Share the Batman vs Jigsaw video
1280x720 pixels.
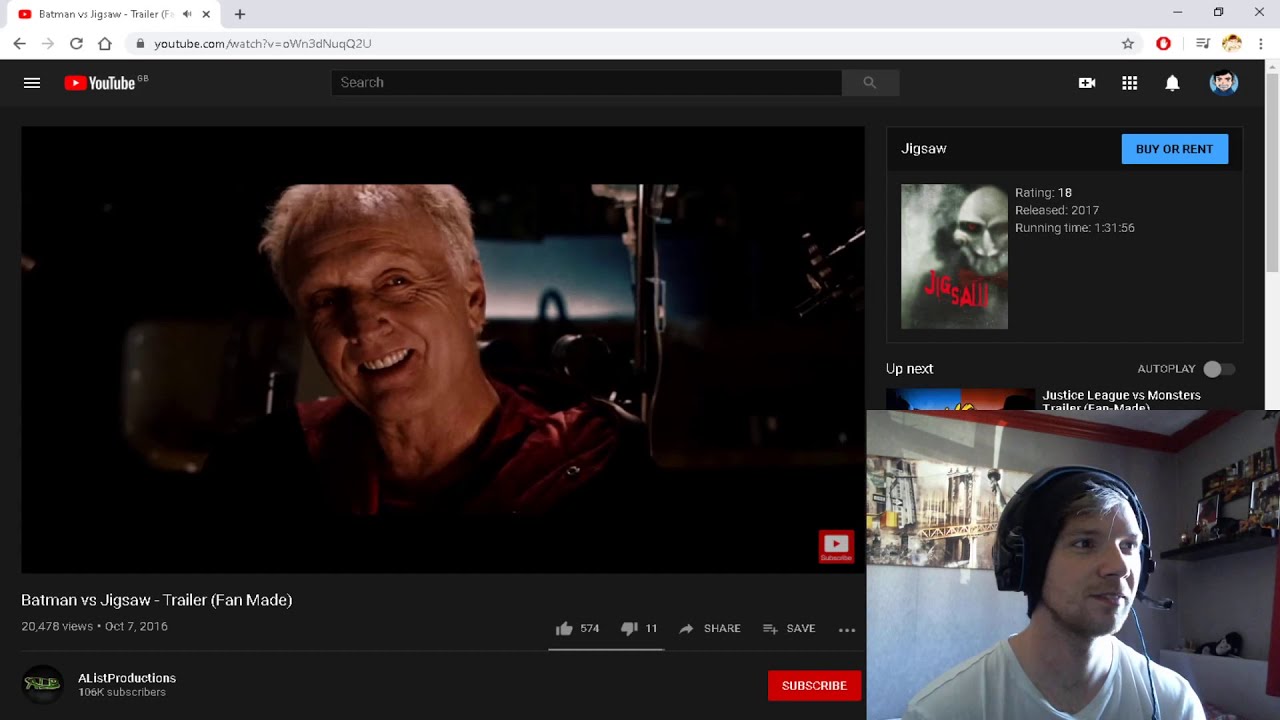click(x=710, y=628)
